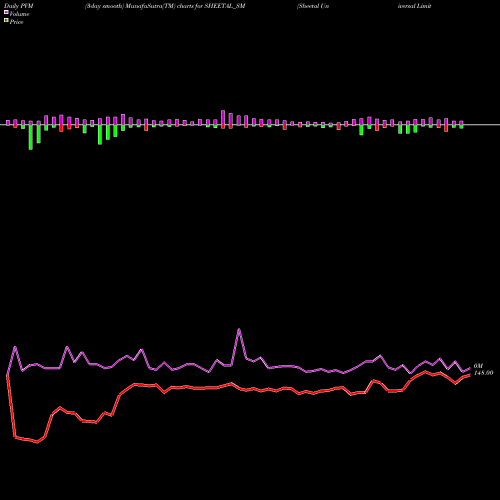
Task: Click the 'Daily PVM' title text
Action: point(19,6)
